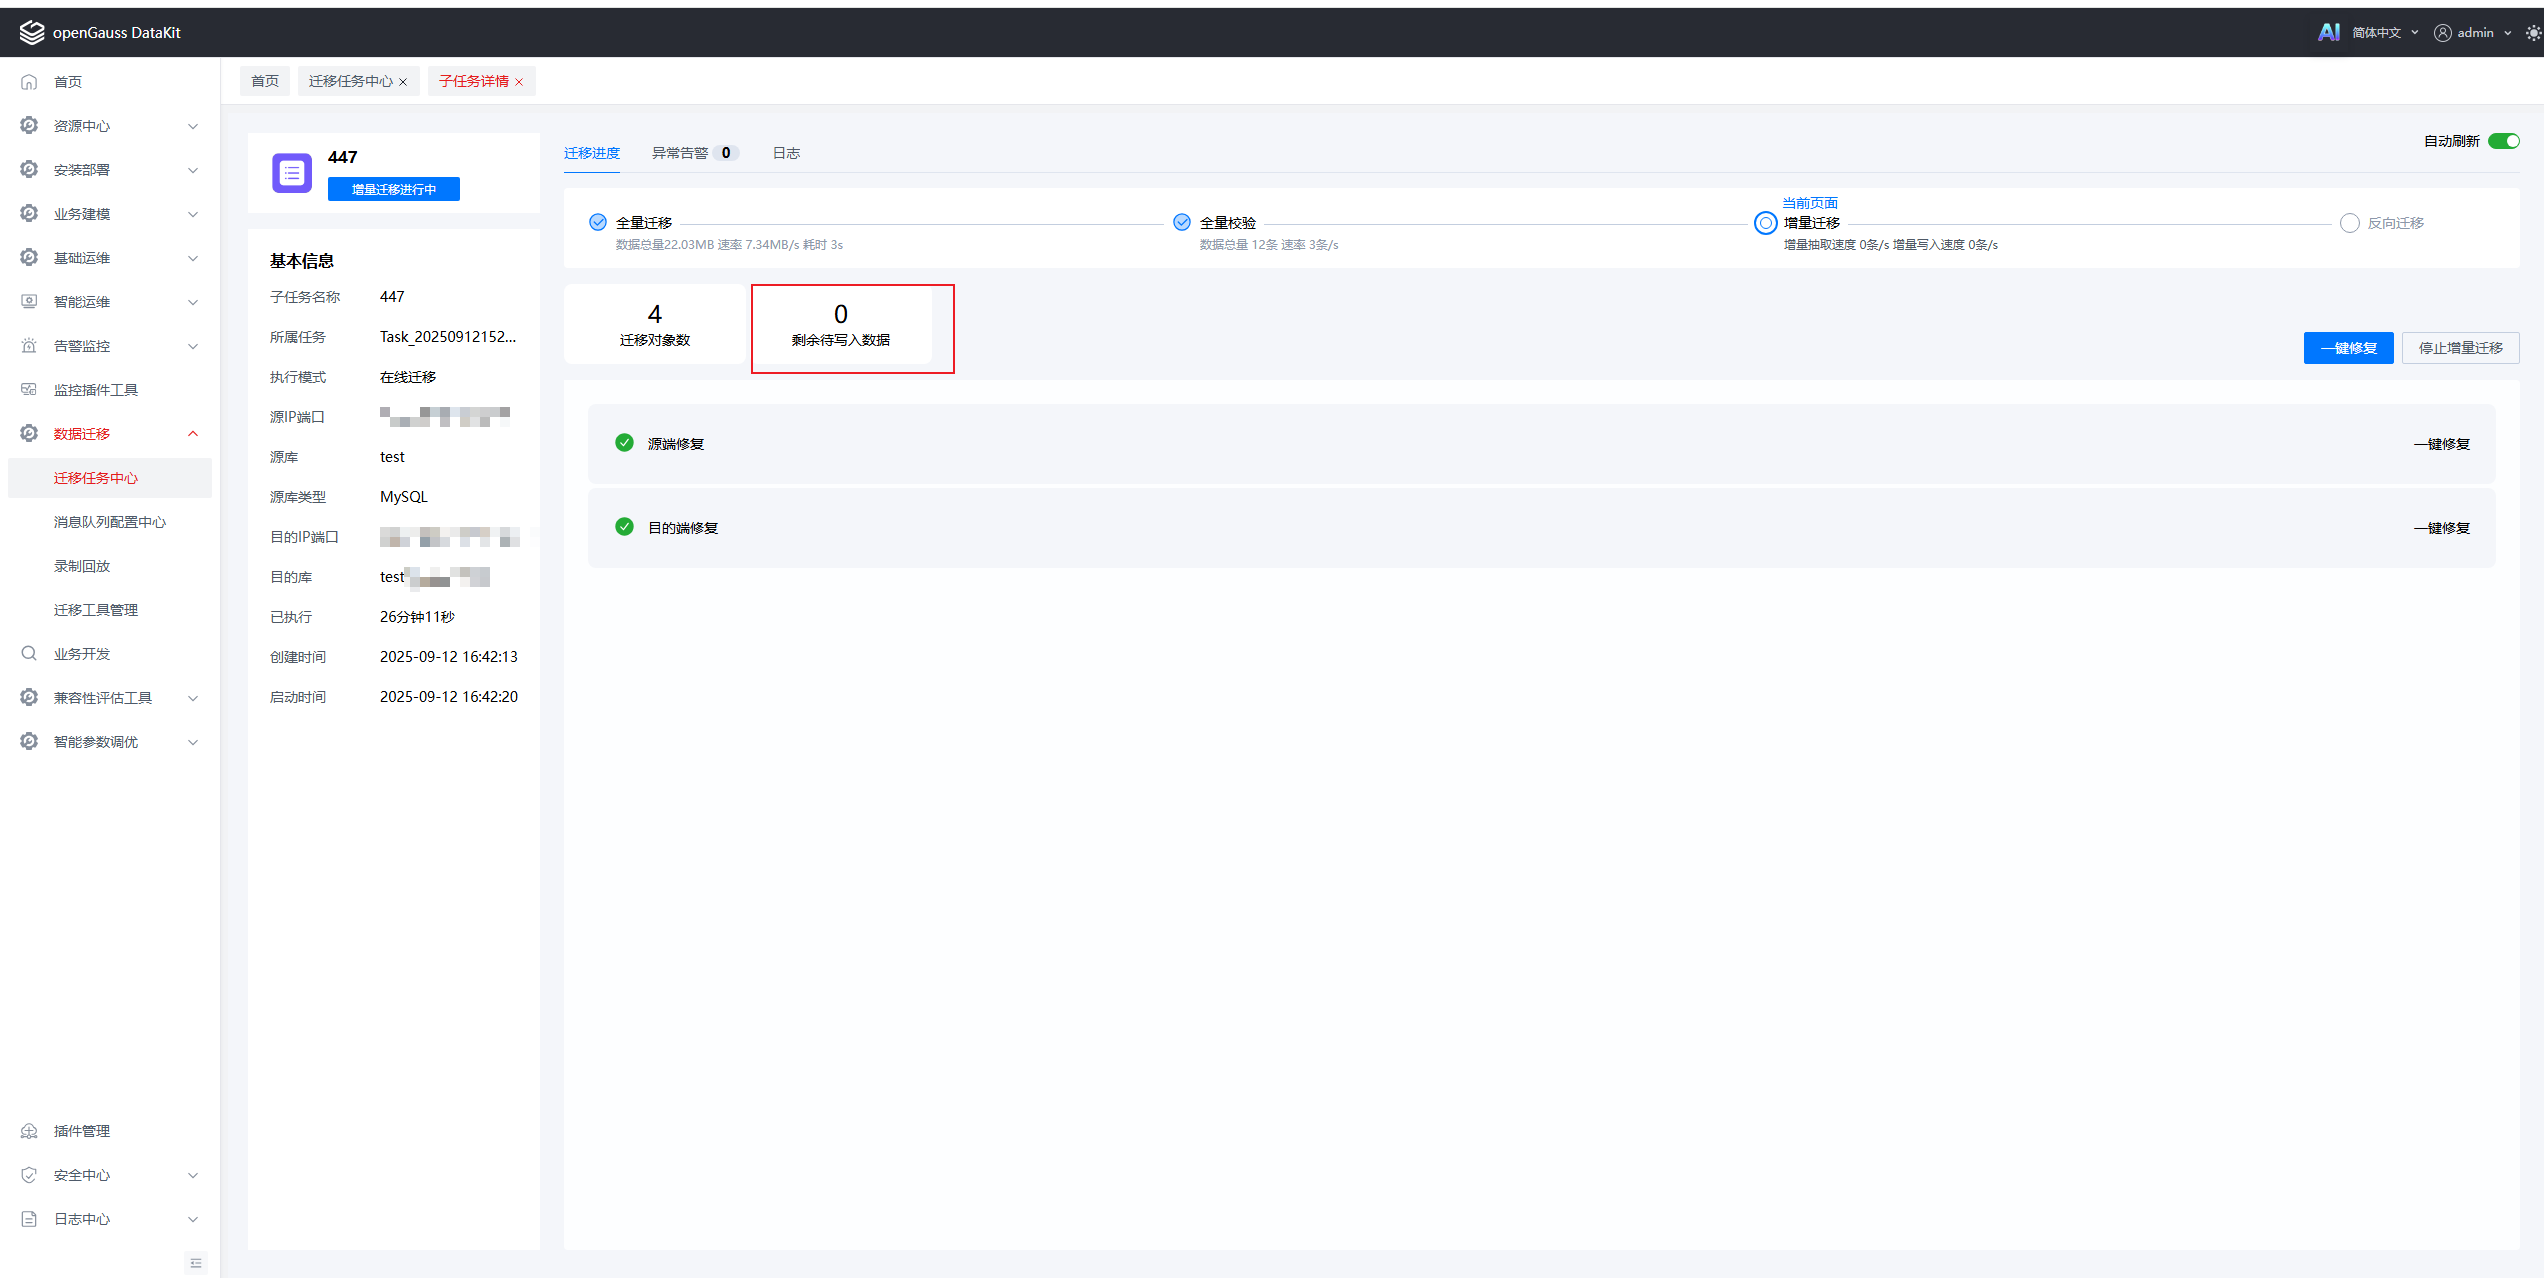Switch to the 异常告警 tab
The width and height of the screenshot is (2544, 1278).
681,153
